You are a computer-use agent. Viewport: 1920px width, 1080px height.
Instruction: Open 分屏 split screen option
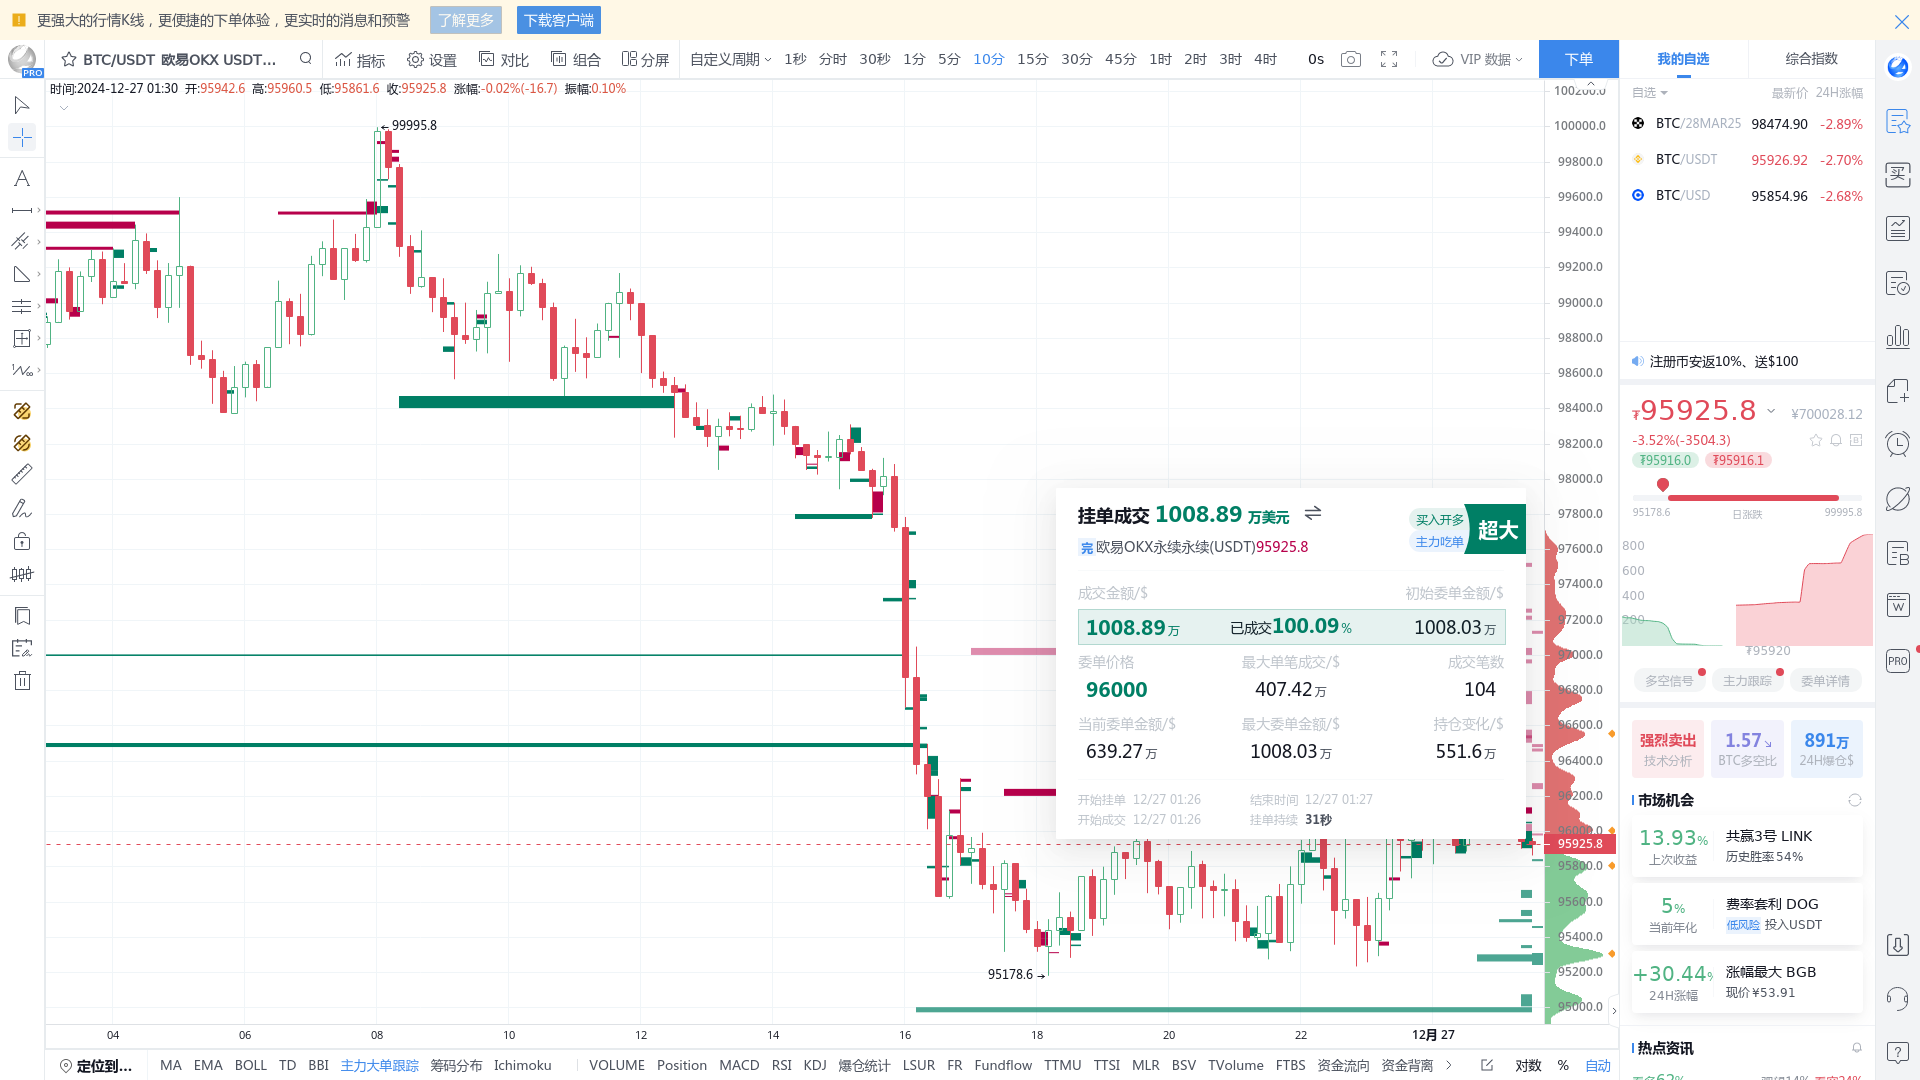click(x=646, y=60)
